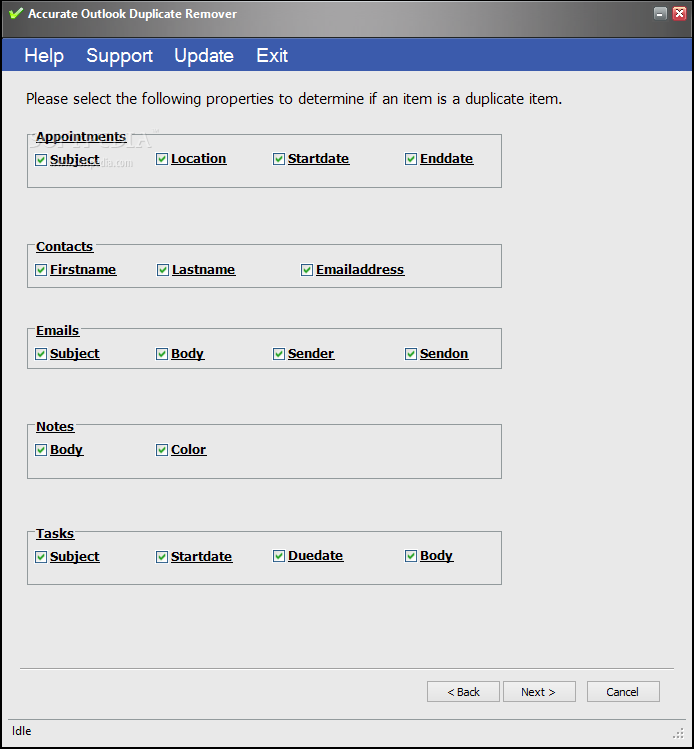Screen dimensions: 694x749
Task: Open the Support menu
Action: tap(119, 56)
